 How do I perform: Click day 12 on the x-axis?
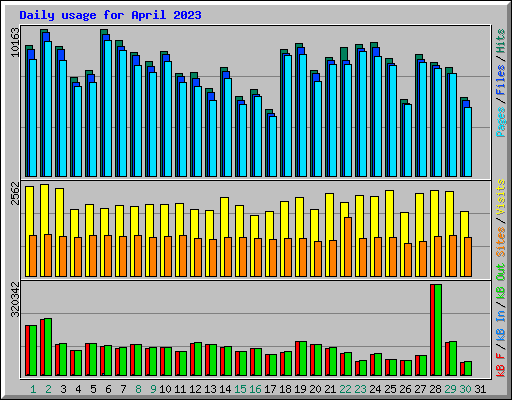195,389
